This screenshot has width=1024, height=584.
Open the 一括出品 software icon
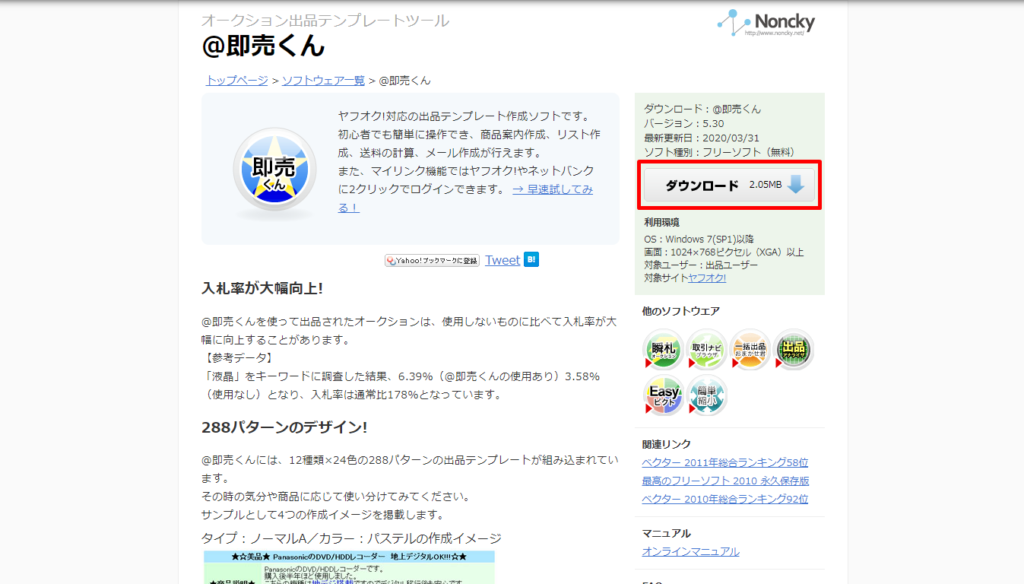point(750,349)
